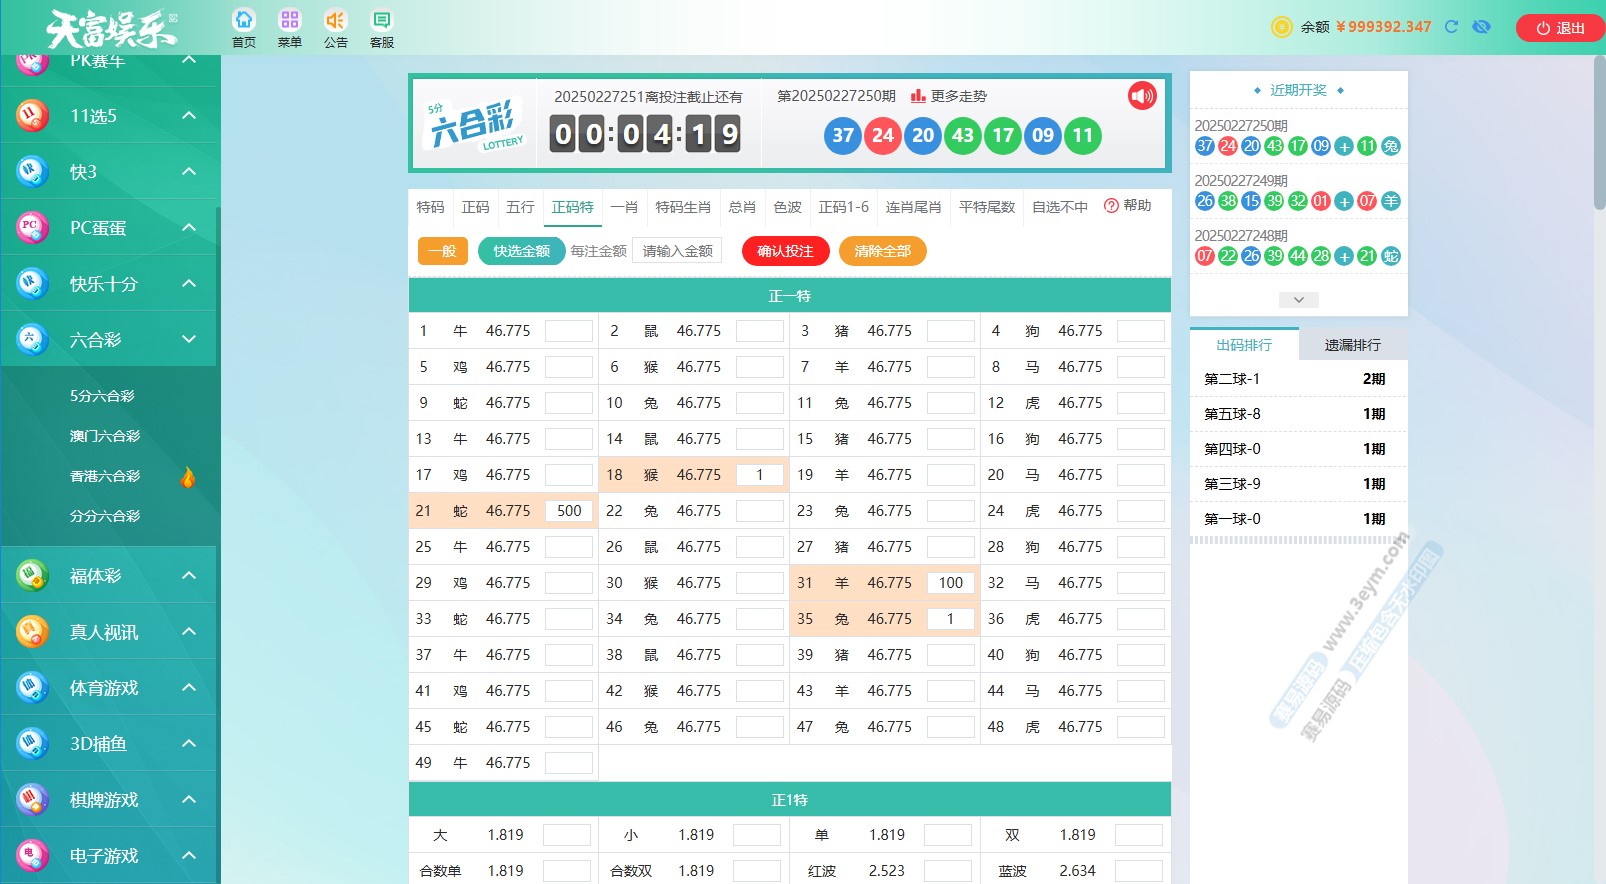Viewport: 1606px width, 884px height.
Task: Toggle balance visibility eye icon
Action: tap(1482, 27)
